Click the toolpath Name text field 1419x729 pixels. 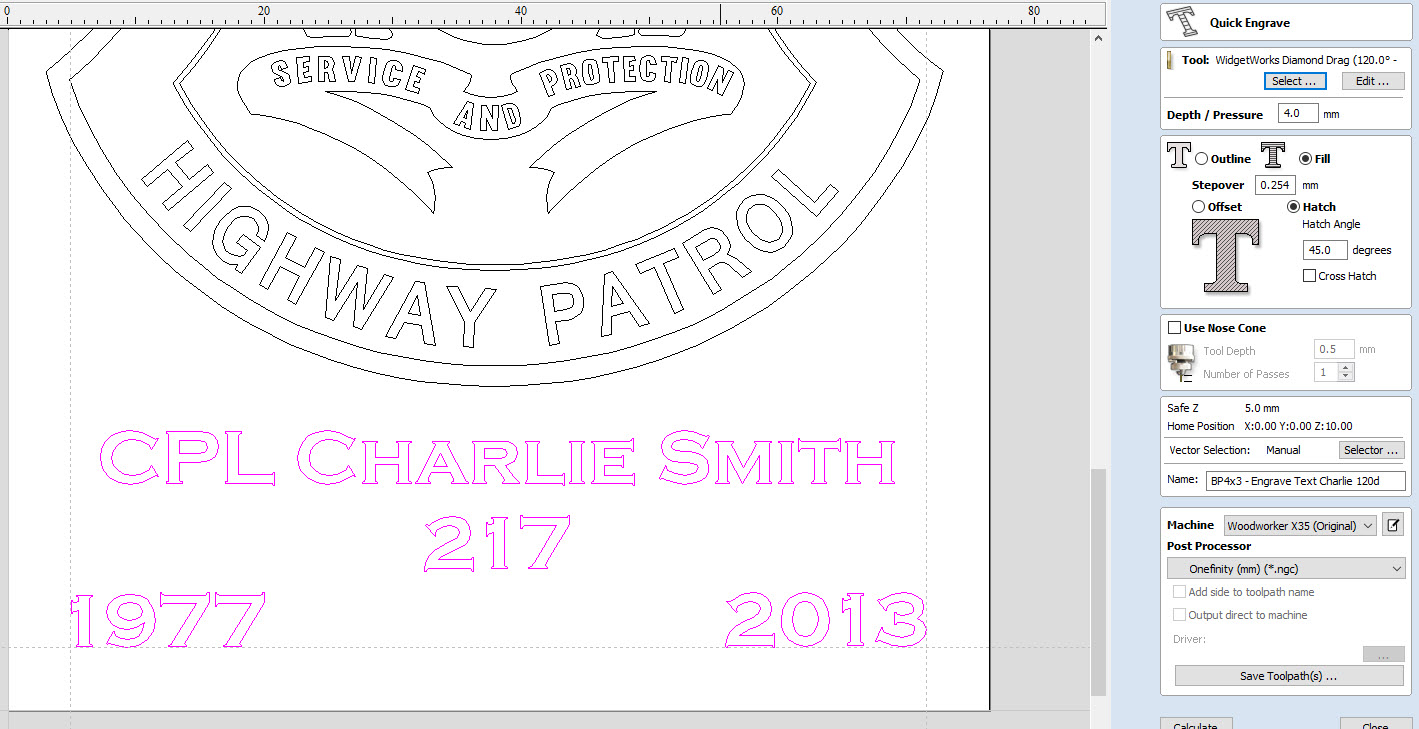pos(1305,480)
